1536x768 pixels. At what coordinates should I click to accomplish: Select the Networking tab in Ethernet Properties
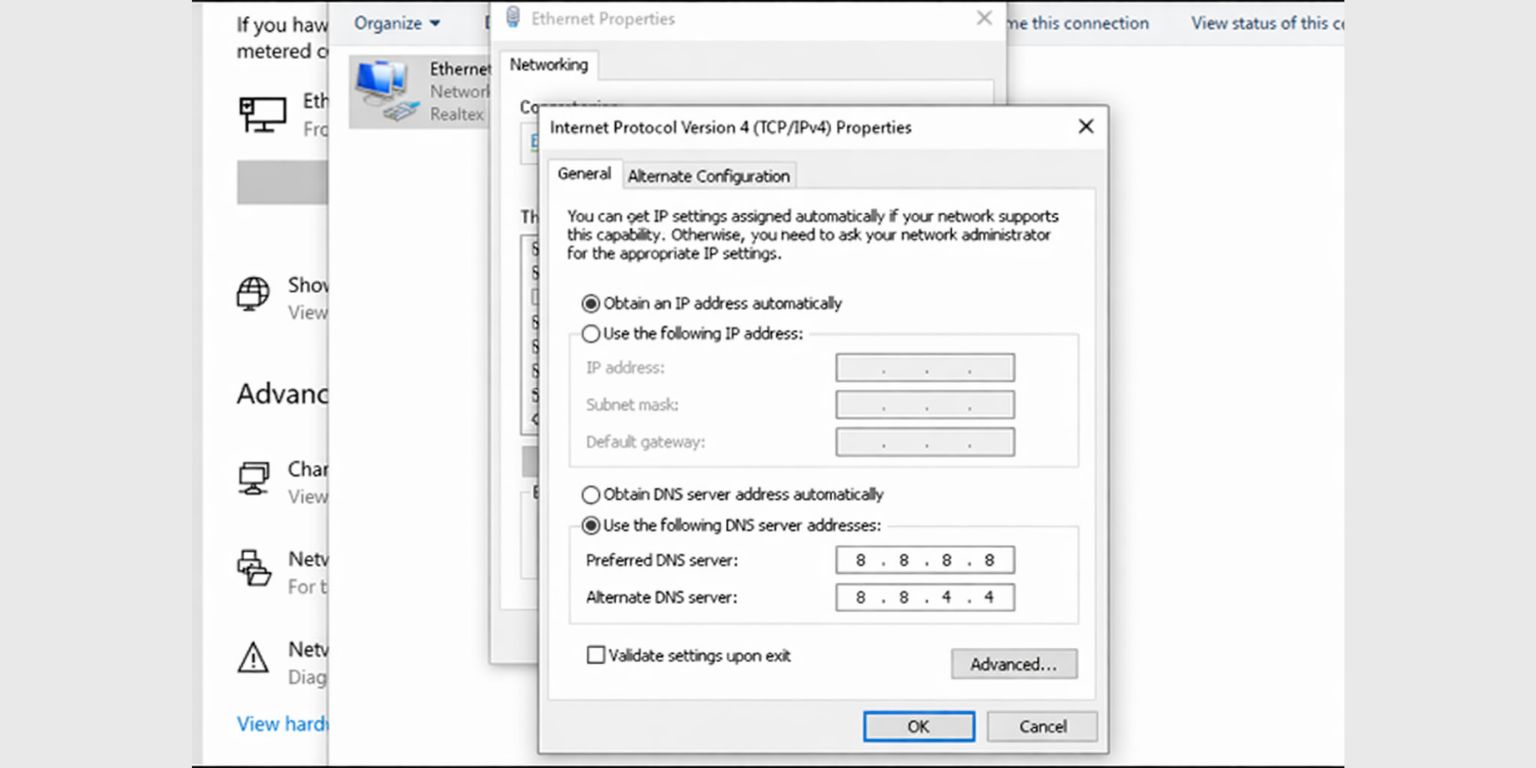point(549,64)
